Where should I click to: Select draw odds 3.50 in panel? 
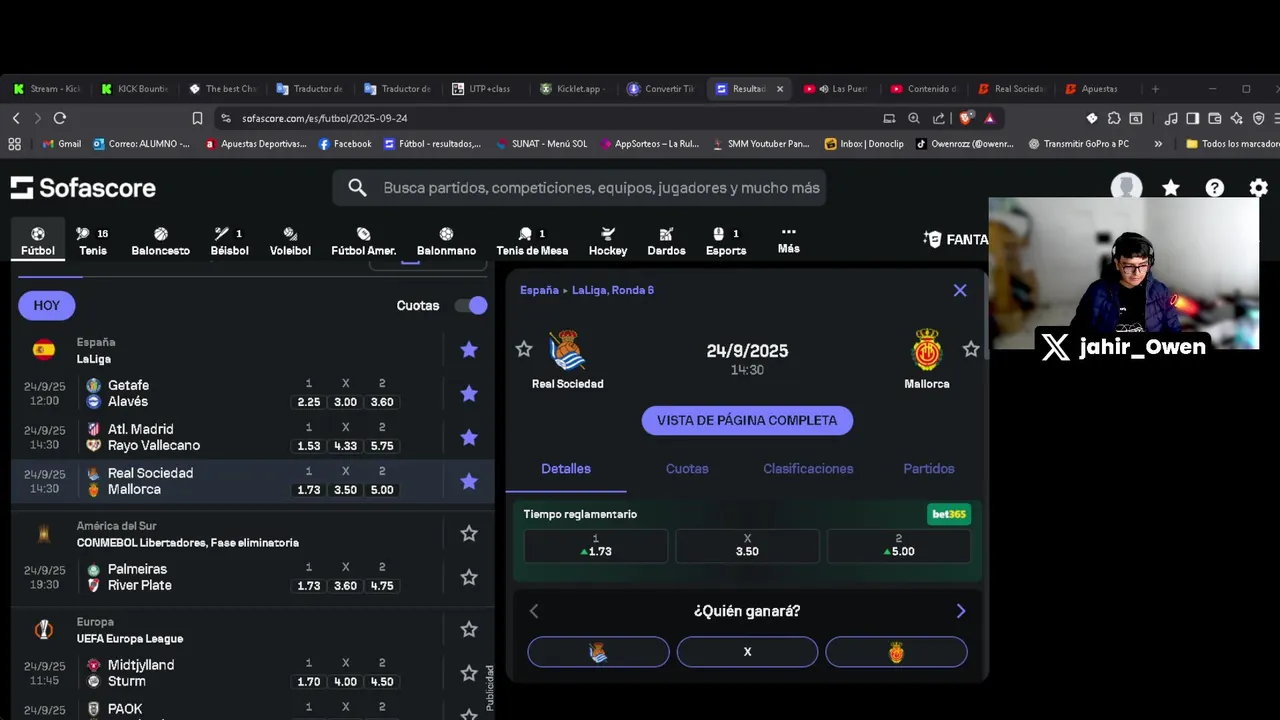747,546
